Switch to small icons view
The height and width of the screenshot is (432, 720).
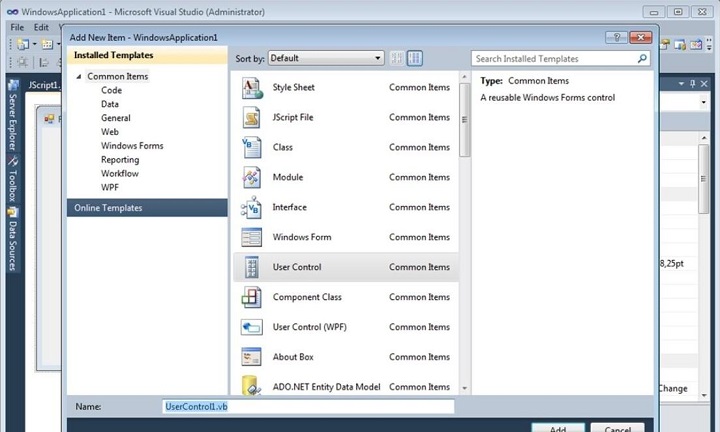pos(397,58)
